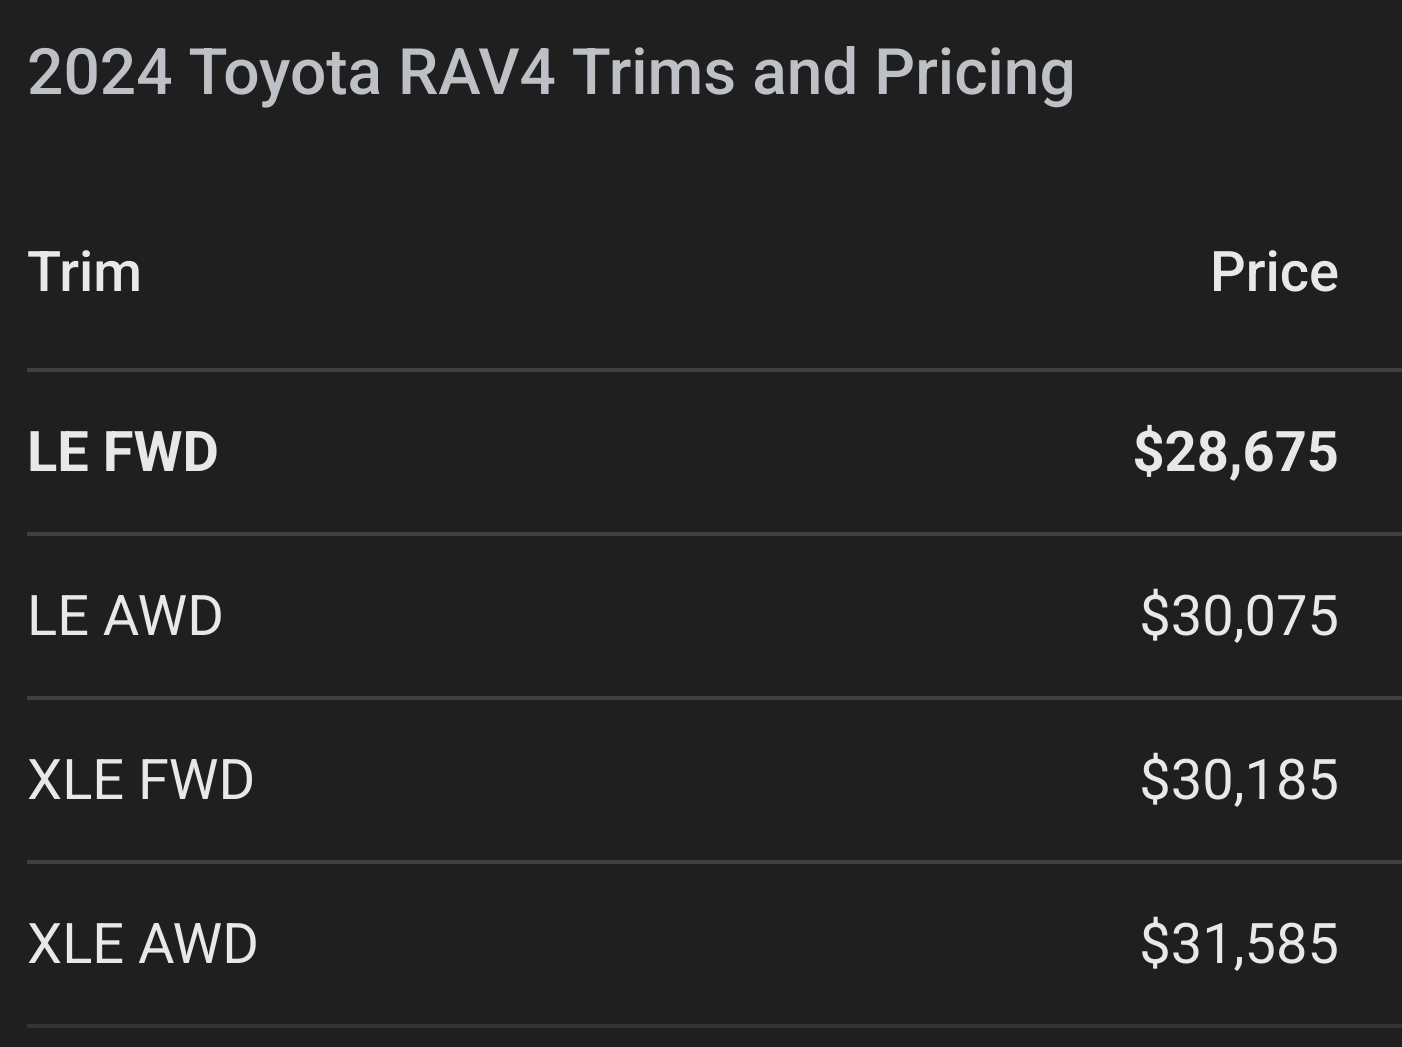
Task: Click the Trim column header
Action: (x=85, y=272)
